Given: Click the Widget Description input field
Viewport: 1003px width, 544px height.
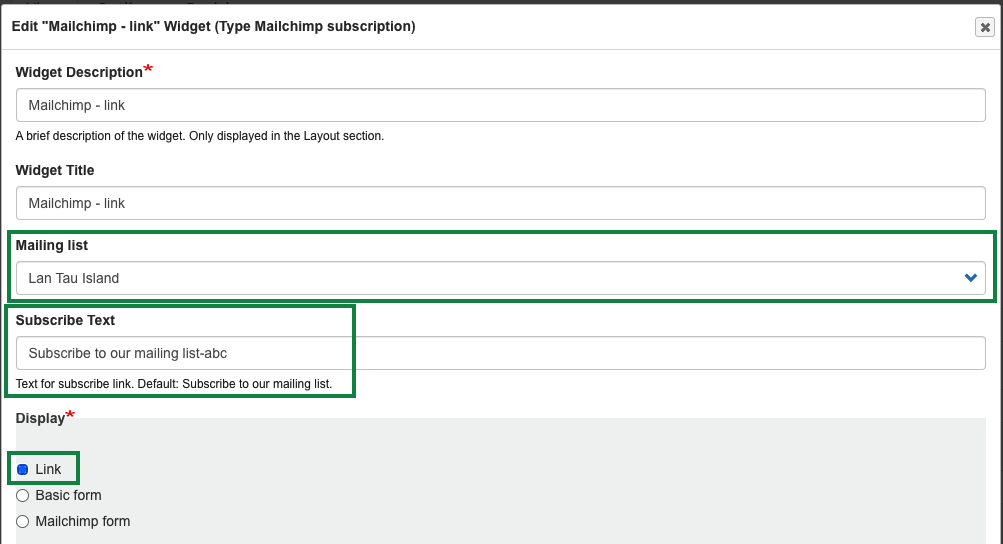Looking at the screenshot, I should [500, 105].
